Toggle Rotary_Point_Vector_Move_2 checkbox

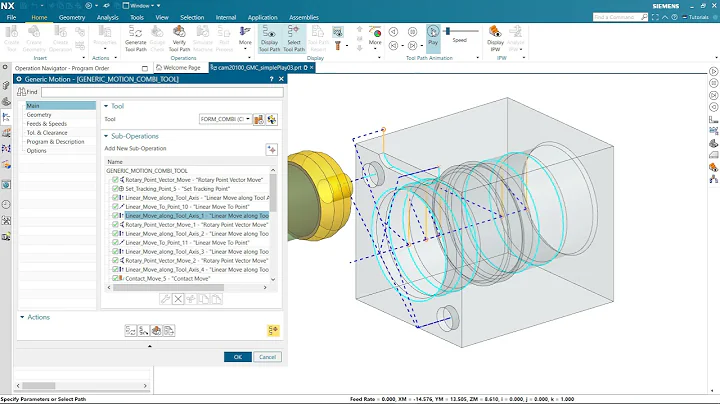click(115, 260)
